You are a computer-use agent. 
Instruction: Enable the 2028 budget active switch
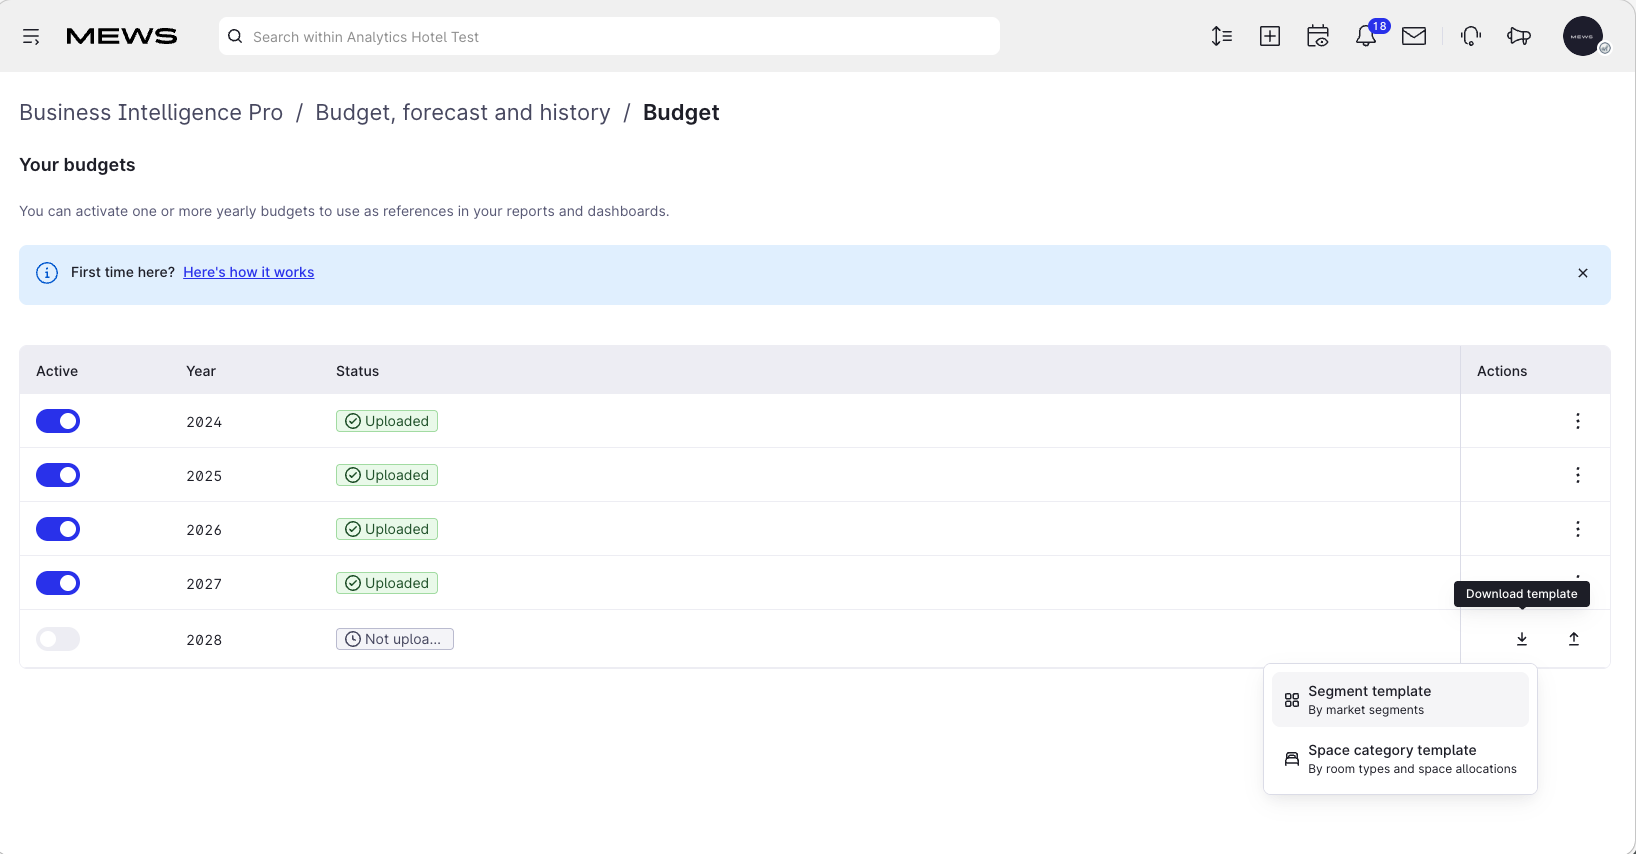[58, 639]
